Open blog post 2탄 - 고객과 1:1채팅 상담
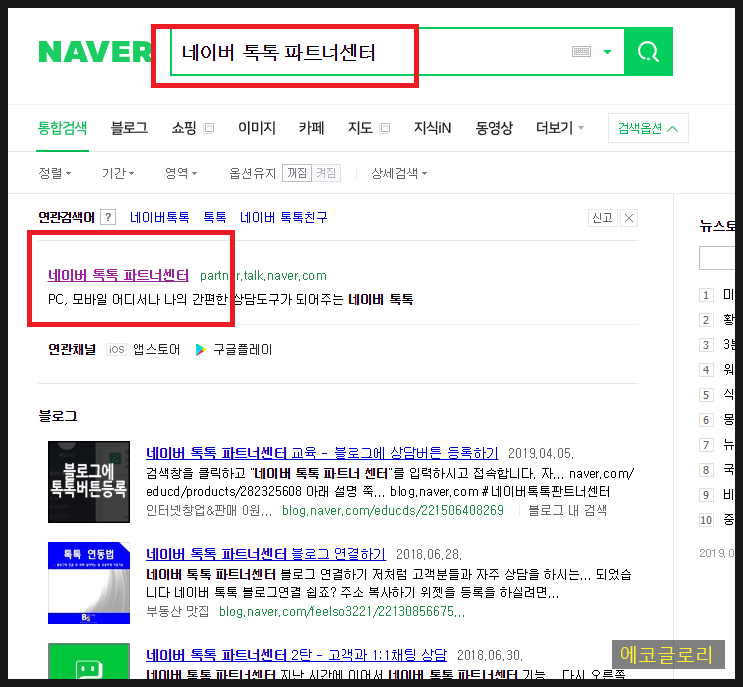Screen dimensions: 743x687 point(297,655)
